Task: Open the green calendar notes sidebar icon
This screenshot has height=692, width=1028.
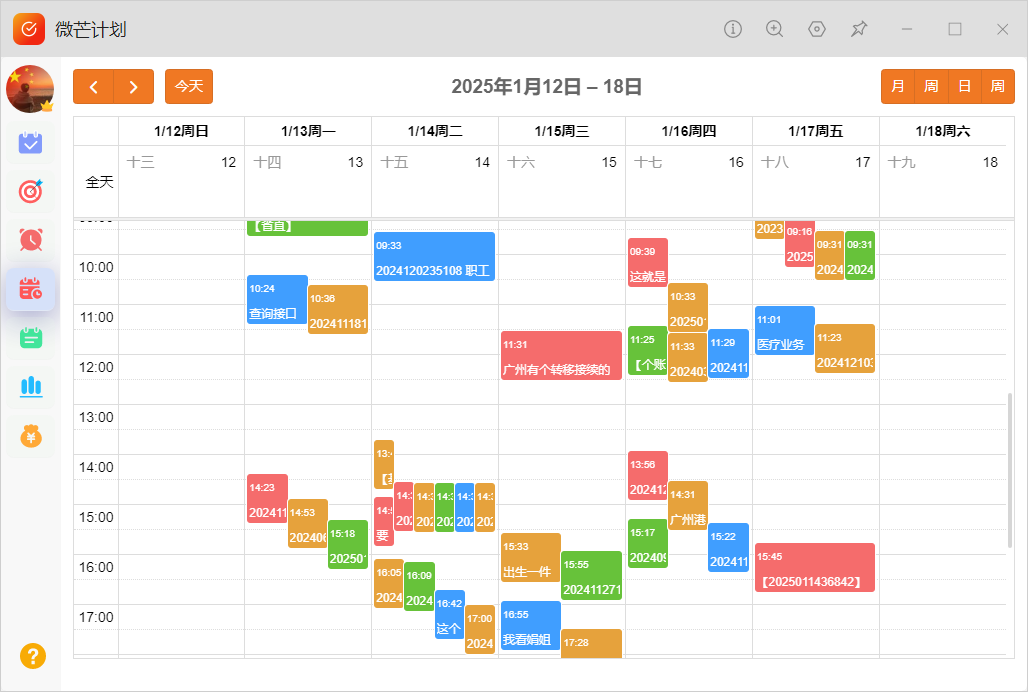Action: (31, 337)
